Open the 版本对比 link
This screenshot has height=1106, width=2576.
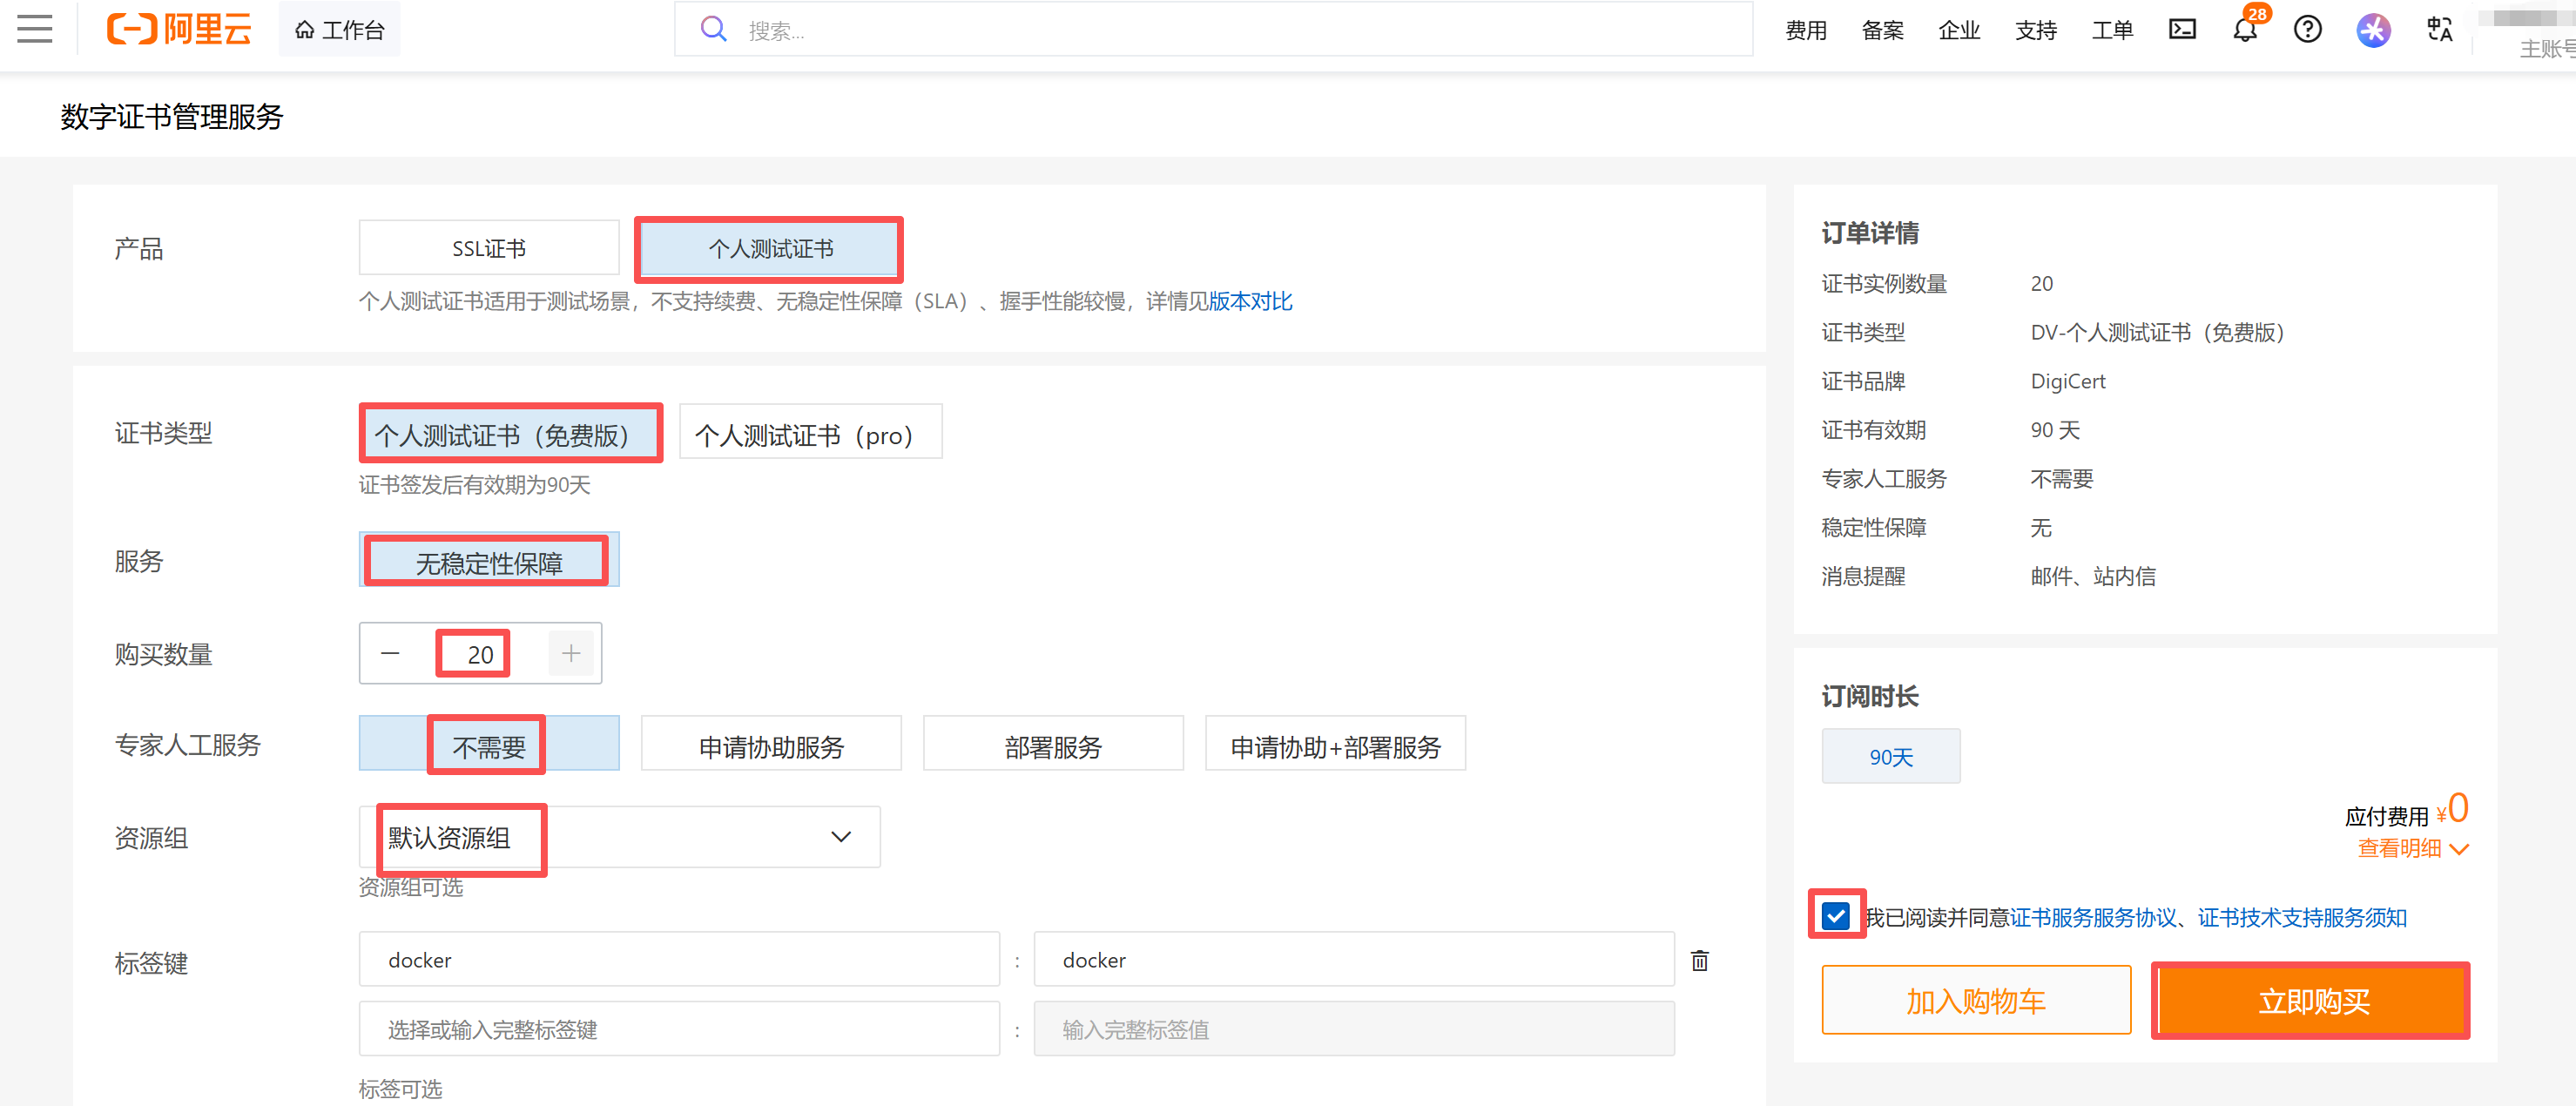pos(1250,301)
